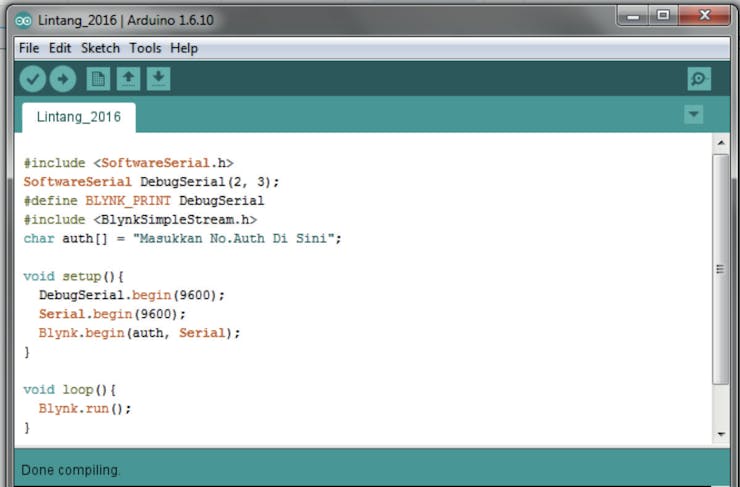Click the 'Masukkan No.Auth Di Sini' string
Viewport: 740px width, 487px height.
tap(234, 239)
